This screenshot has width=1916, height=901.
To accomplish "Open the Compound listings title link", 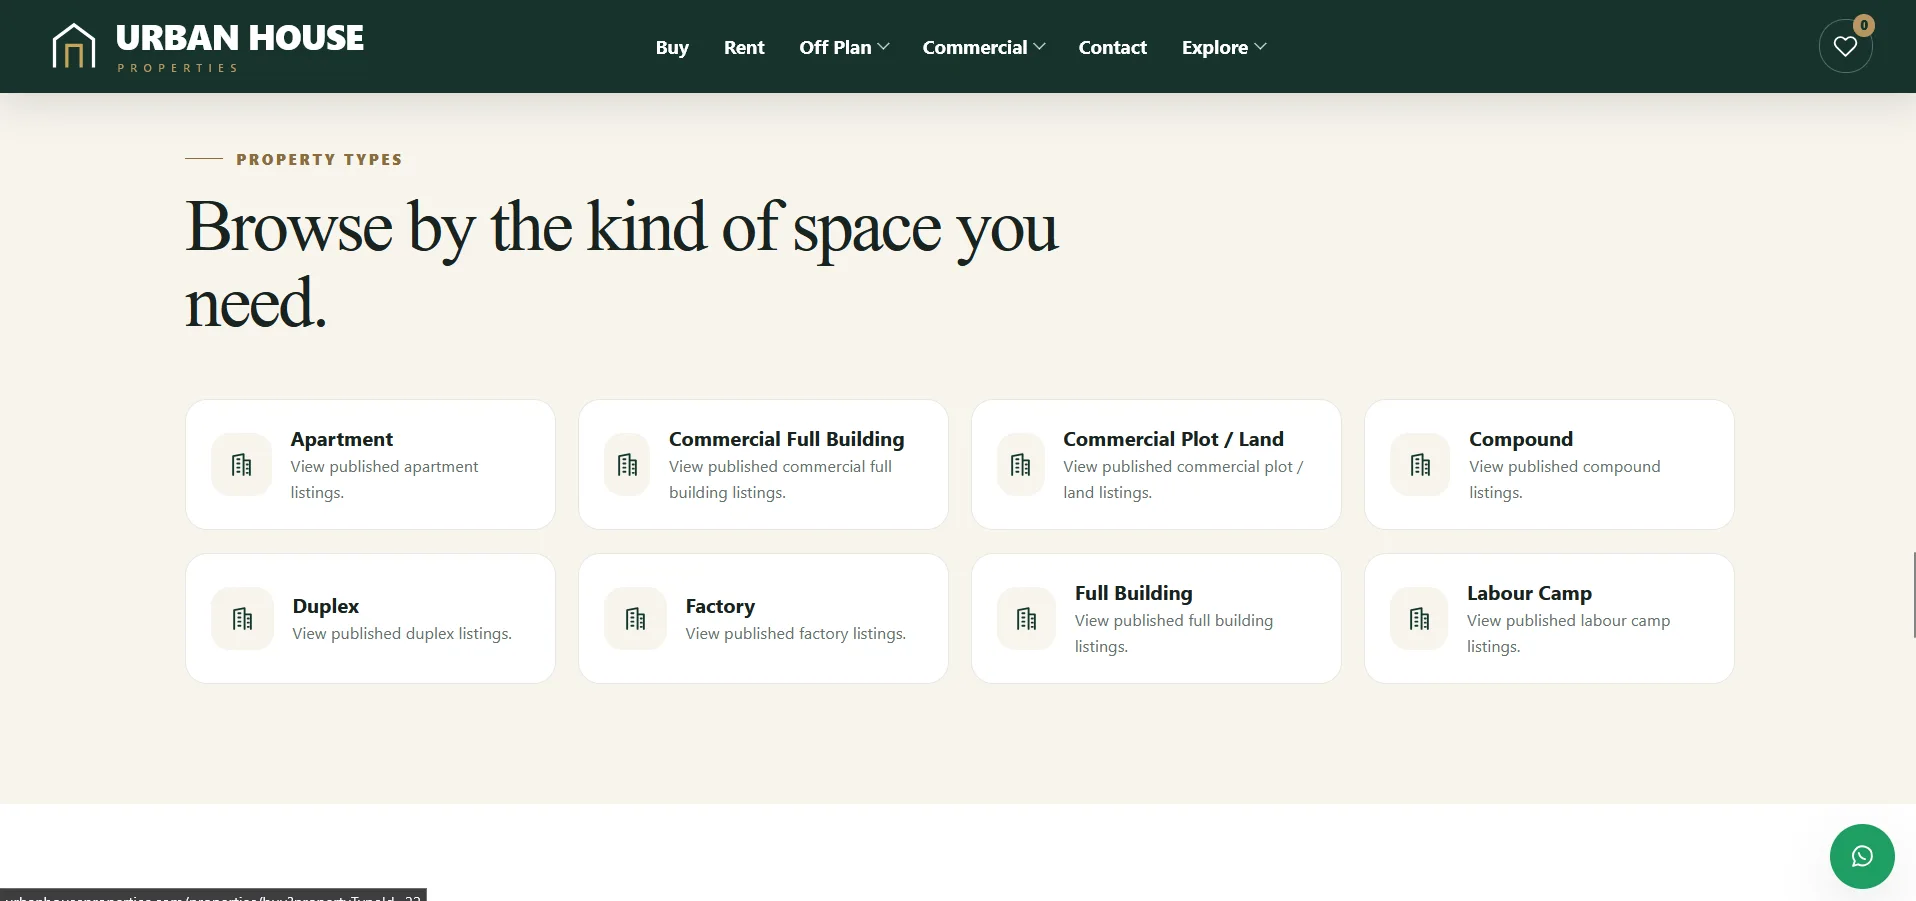I will tap(1521, 439).
